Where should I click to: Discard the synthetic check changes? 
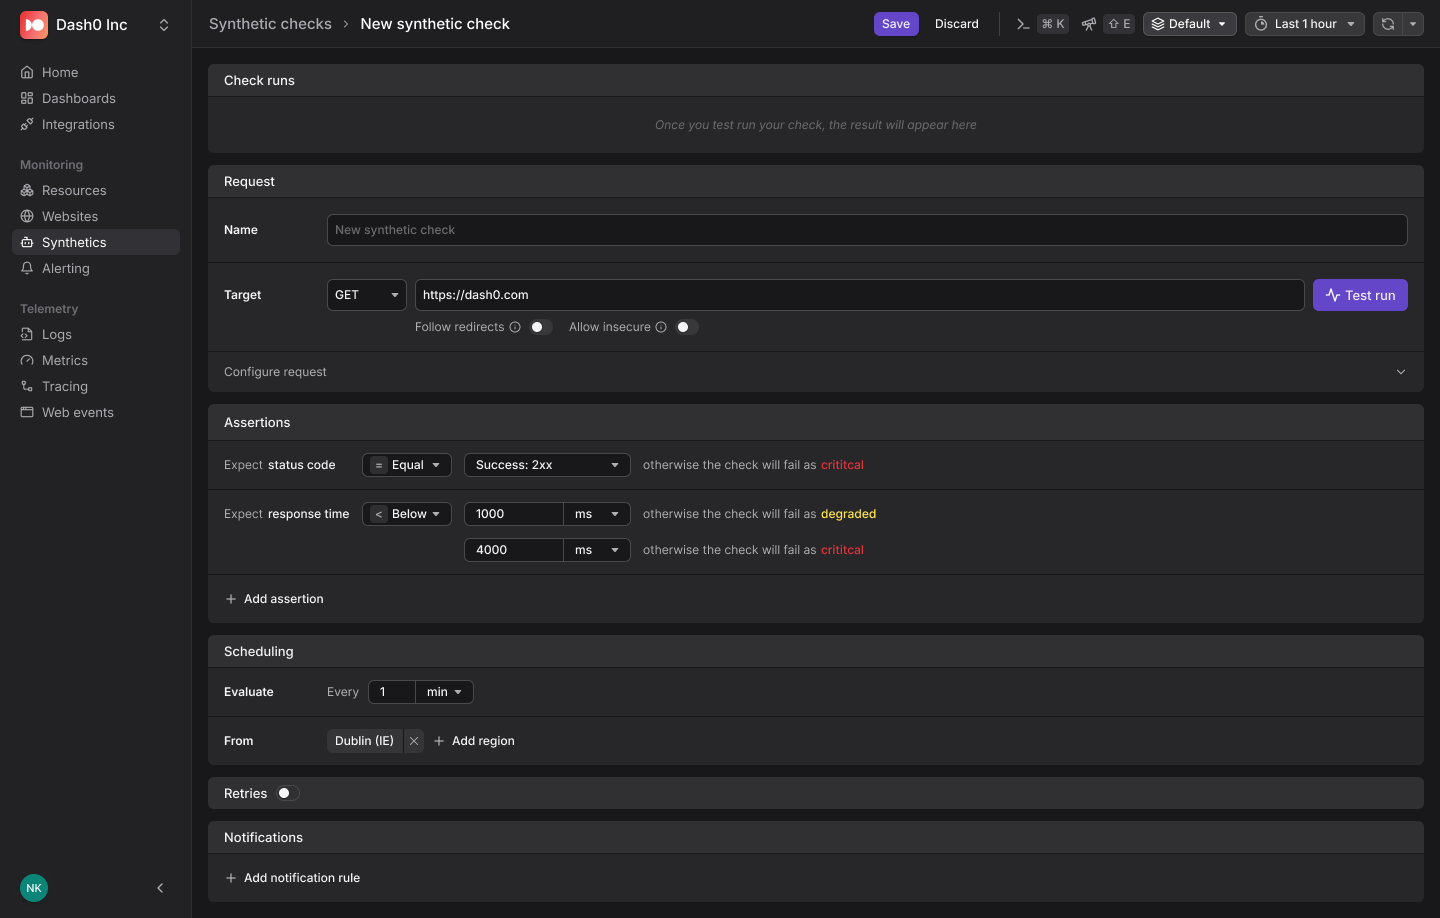pos(957,24)
